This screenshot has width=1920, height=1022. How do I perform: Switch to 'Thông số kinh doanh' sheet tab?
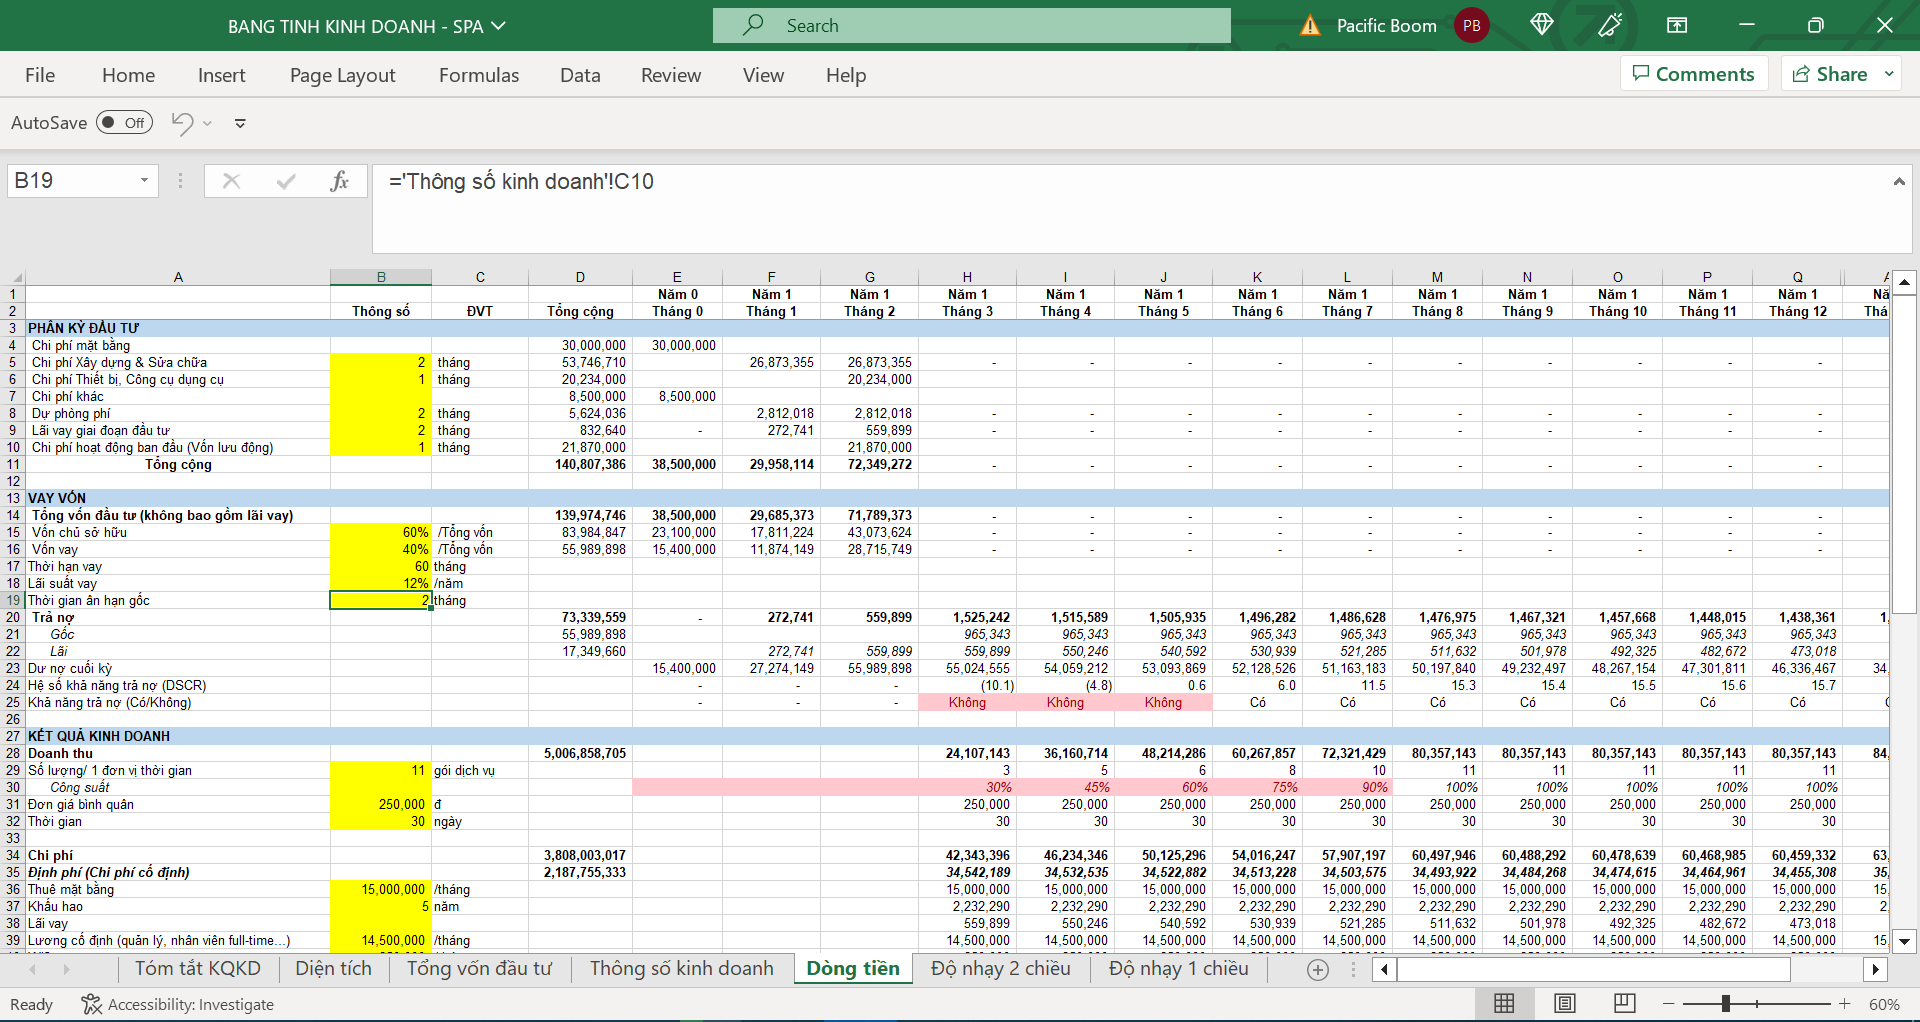click(x=681, y=969)
